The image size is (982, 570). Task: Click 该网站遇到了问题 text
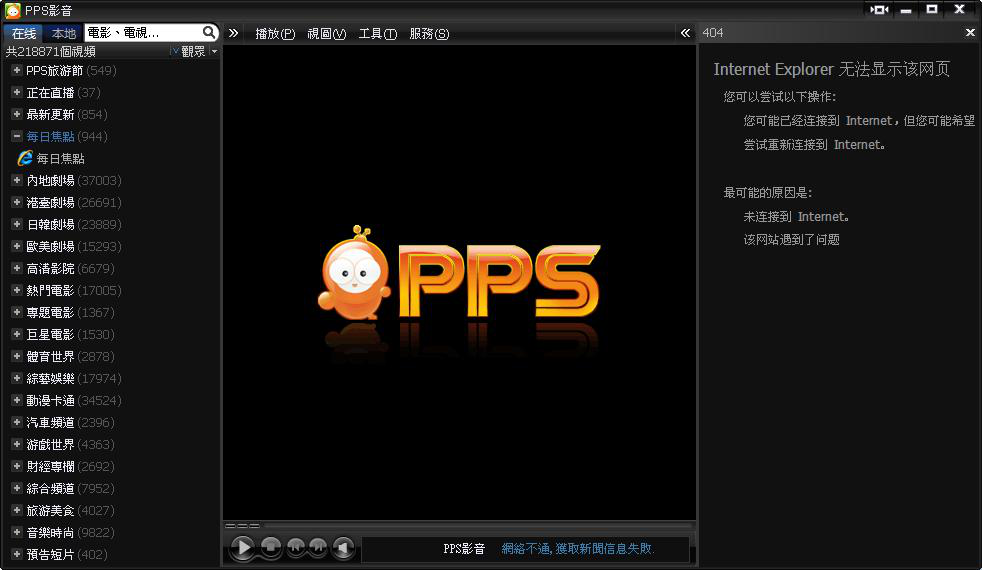(x=792, y=239)
